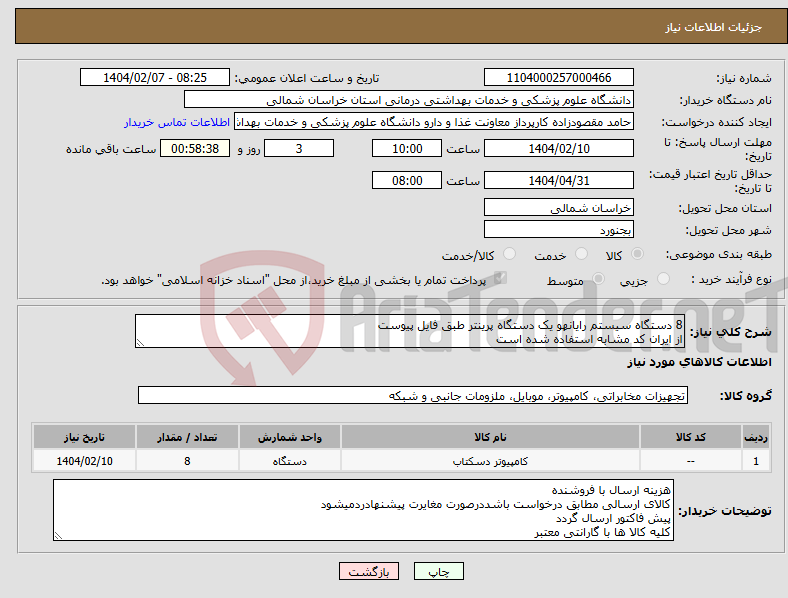This screenshot has height=598, width=788.
Task: Select the متوسط purchase type radio
Action: [x=598, y=278]
